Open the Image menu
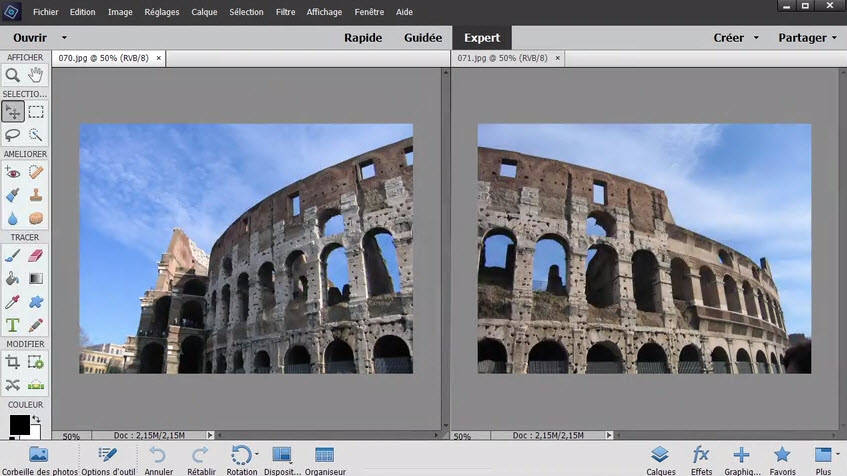Image resolution: width=847 pixels, height=476 pixels. click(x=120, y=12)
